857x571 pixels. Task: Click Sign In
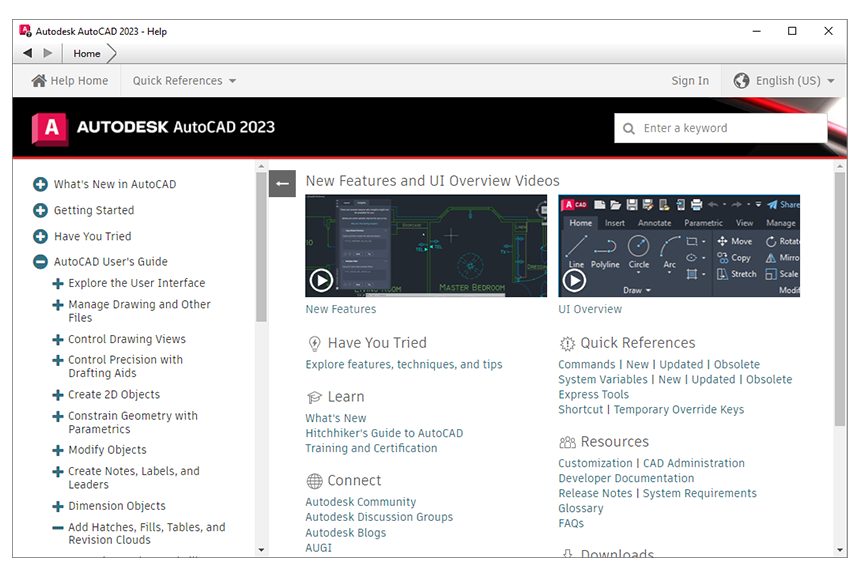(x=690, y=81)
